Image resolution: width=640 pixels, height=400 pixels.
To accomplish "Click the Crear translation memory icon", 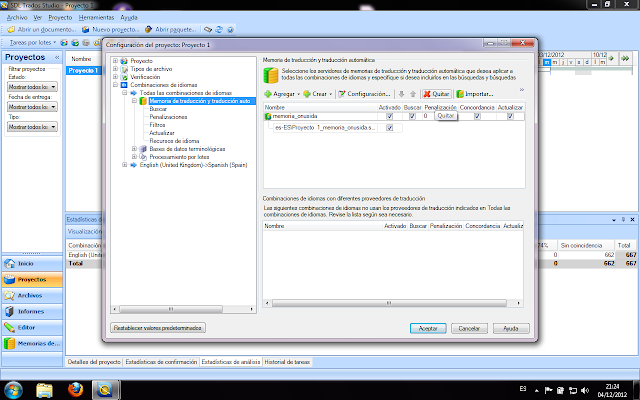I will coord(307,94).
